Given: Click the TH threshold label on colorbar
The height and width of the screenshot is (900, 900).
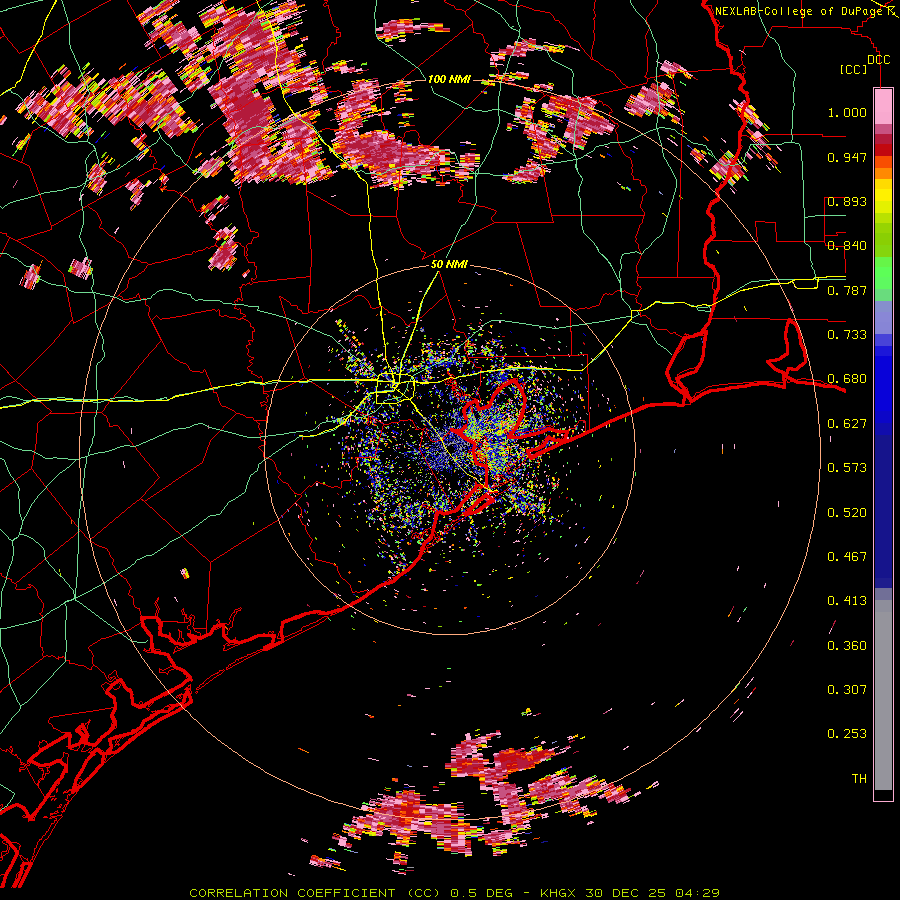Looking at the screenshot, I should click(859, 779).
